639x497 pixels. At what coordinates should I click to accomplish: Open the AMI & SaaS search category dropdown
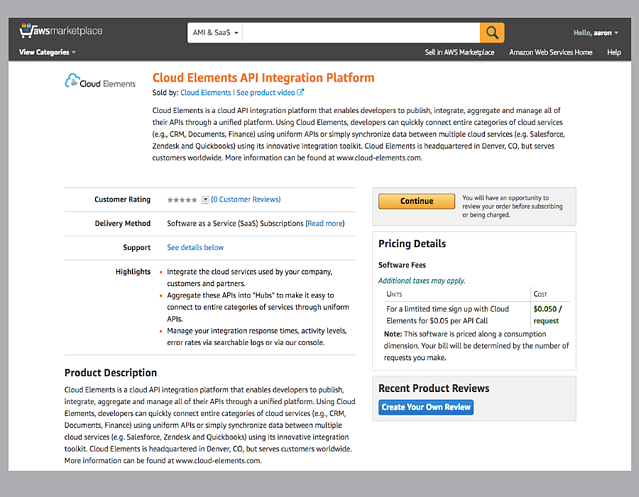(214, 32)
